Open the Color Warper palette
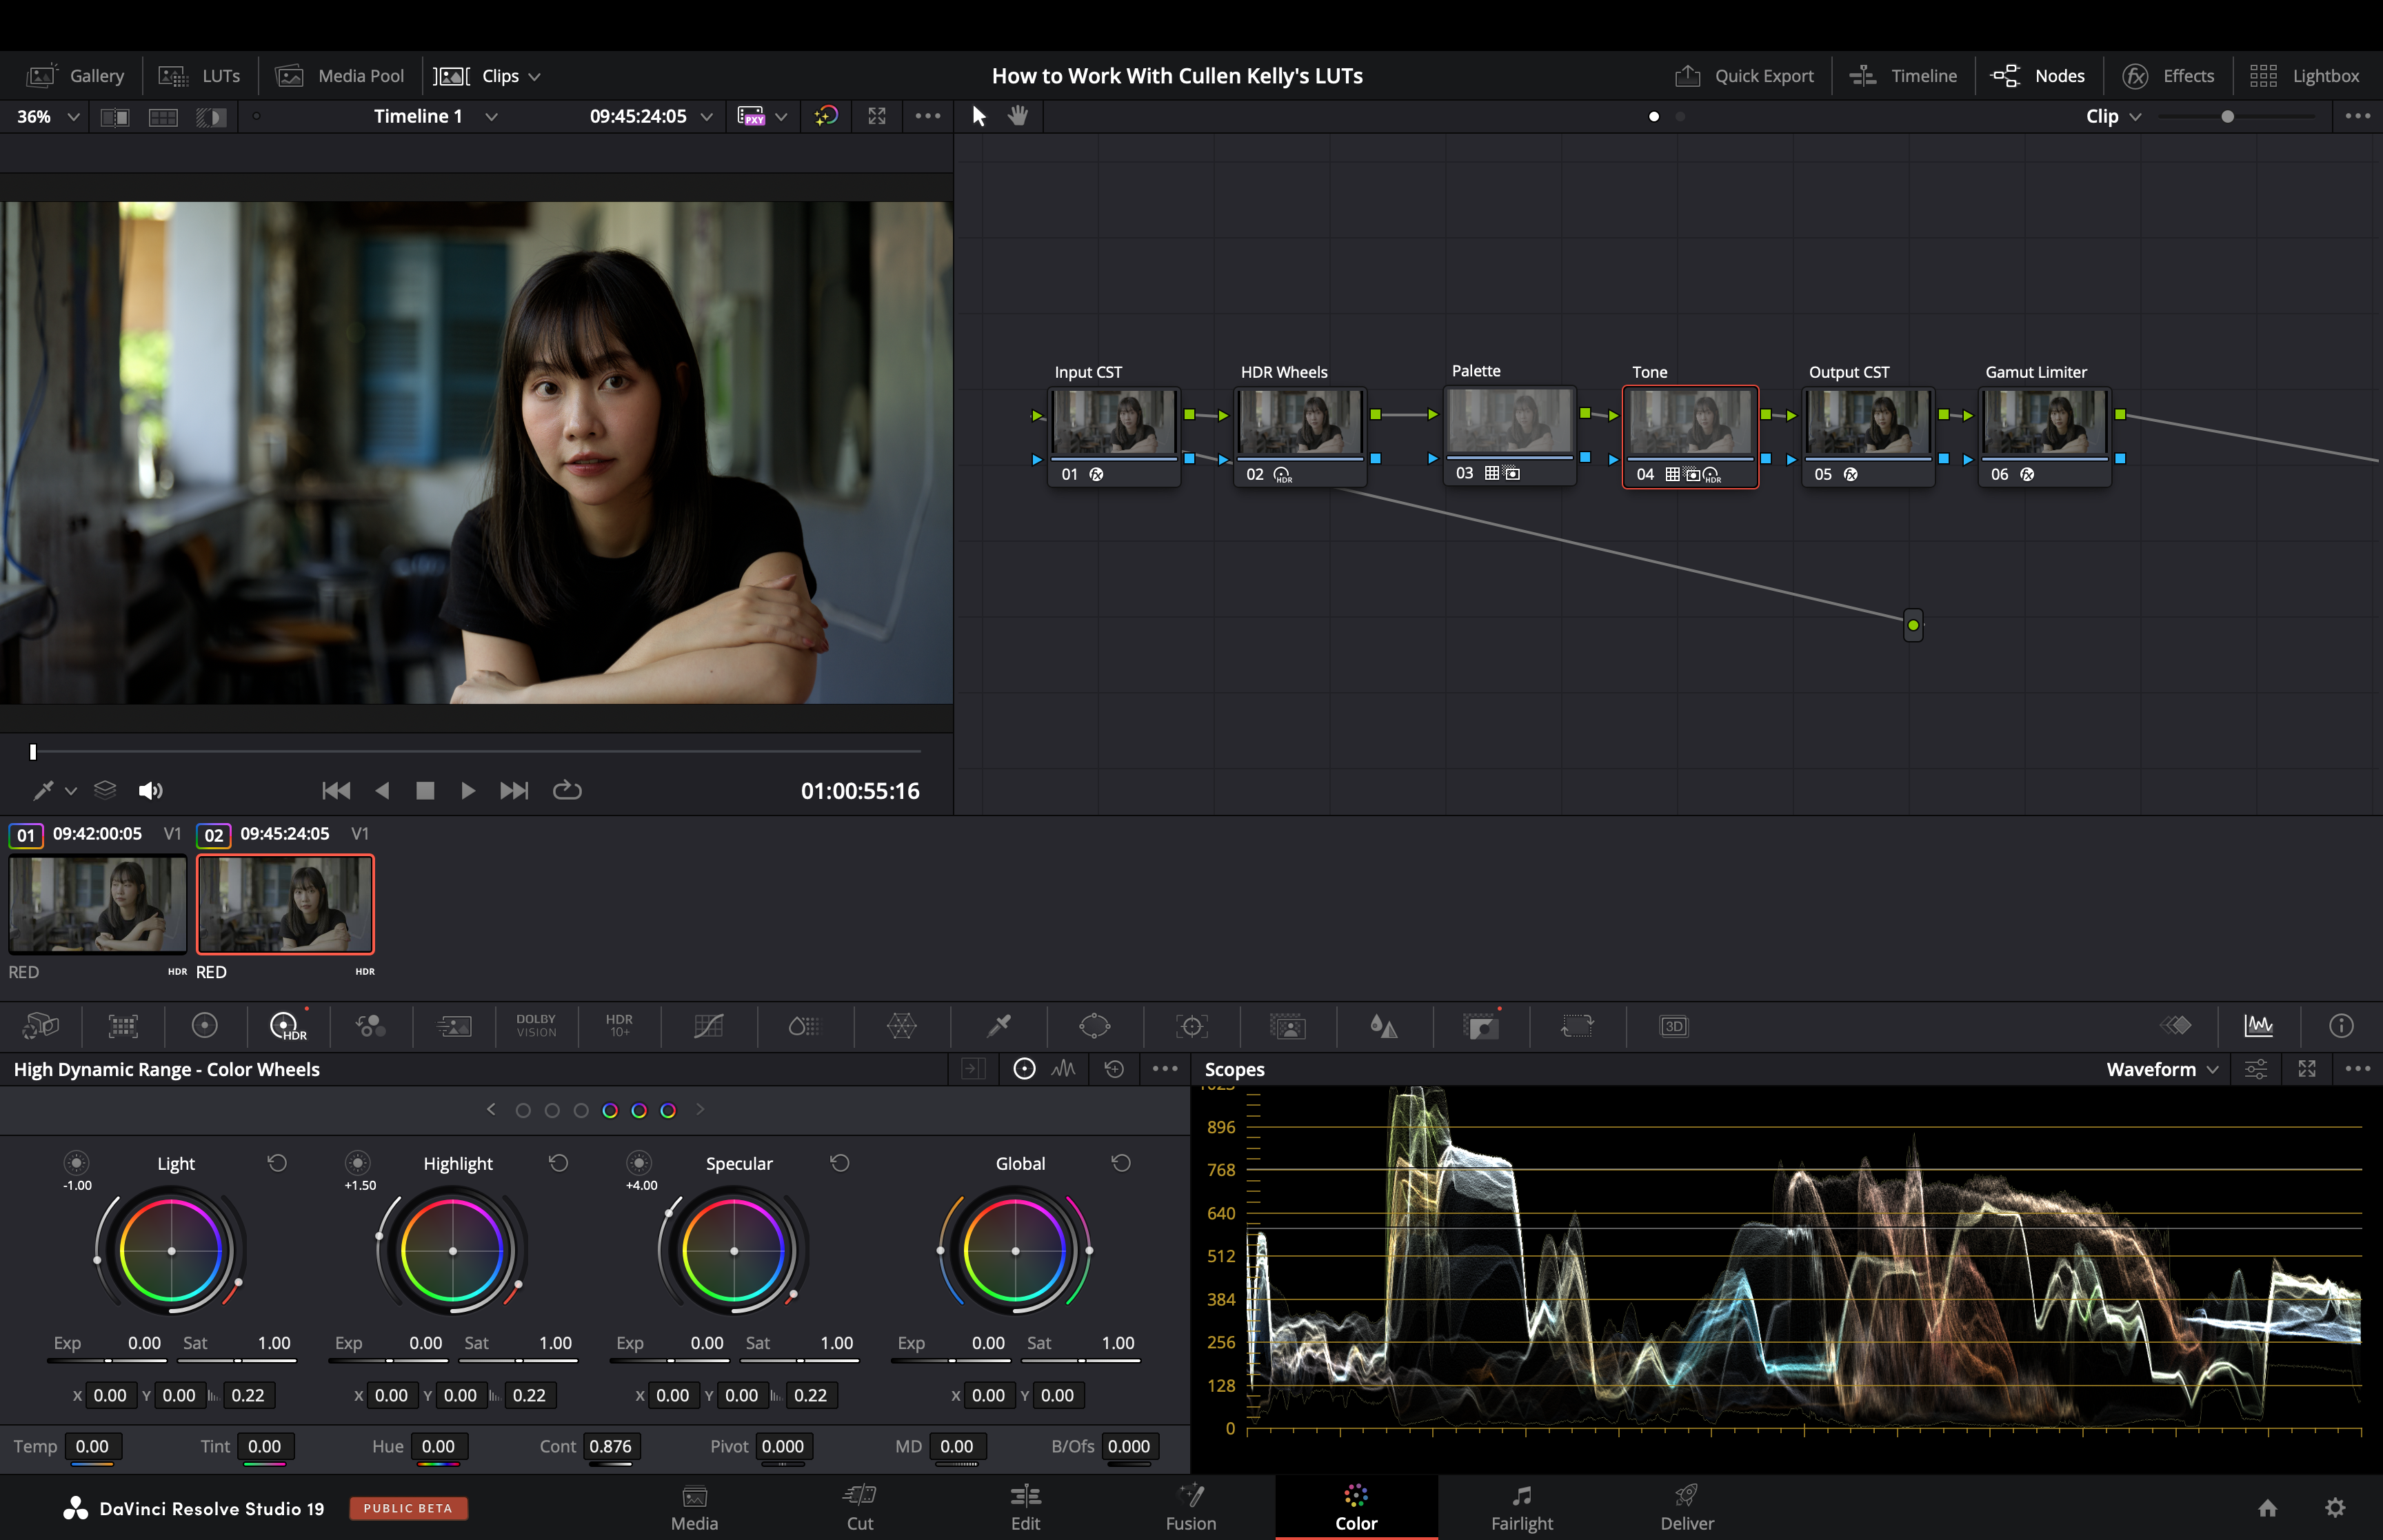 click(x=901, y=1026)
